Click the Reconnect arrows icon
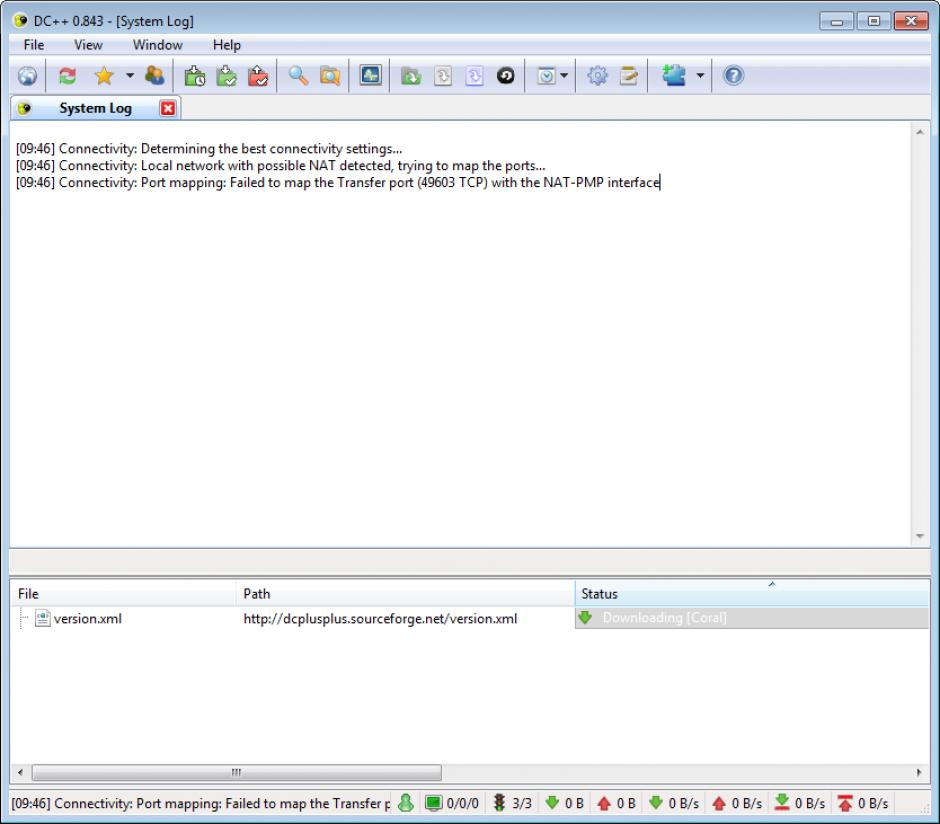This screenshot has width=940, height=824. [67, 76]
